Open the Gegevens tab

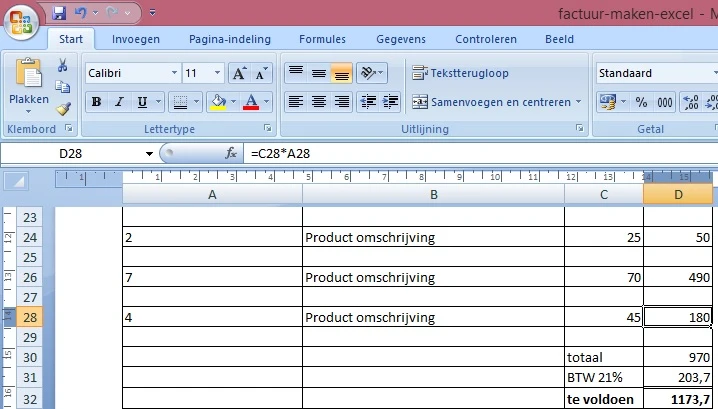(x=401, y=39)
